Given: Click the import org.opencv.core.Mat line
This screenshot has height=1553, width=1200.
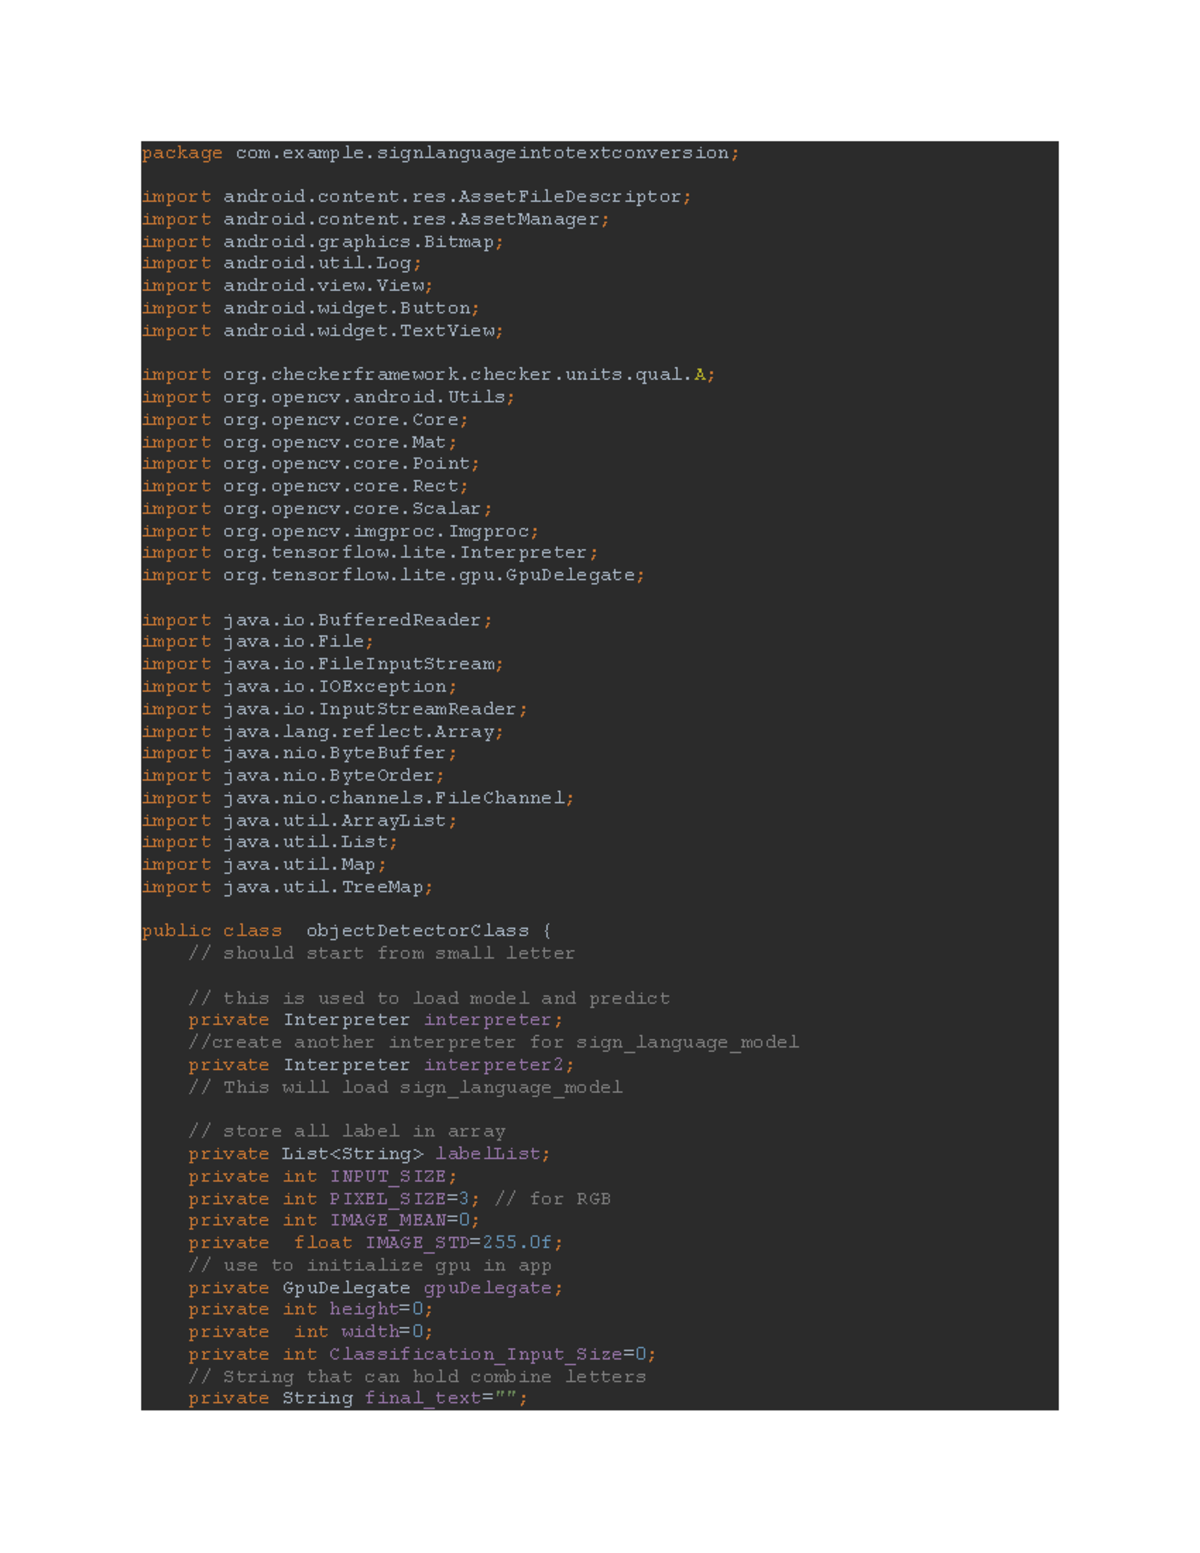Looking at the screenshot, I should (299, 442).
